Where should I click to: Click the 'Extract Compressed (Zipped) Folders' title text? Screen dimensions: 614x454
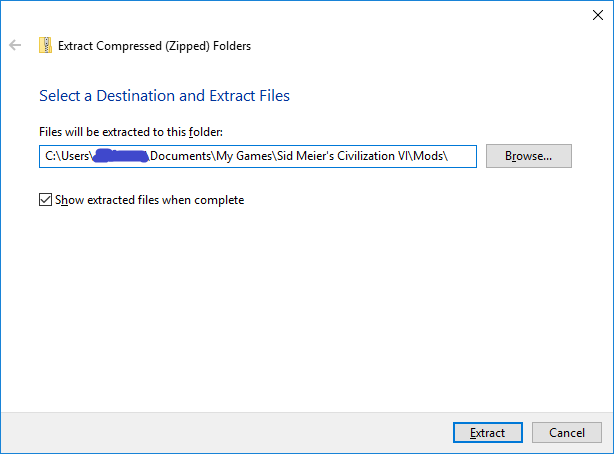[154, 46]
